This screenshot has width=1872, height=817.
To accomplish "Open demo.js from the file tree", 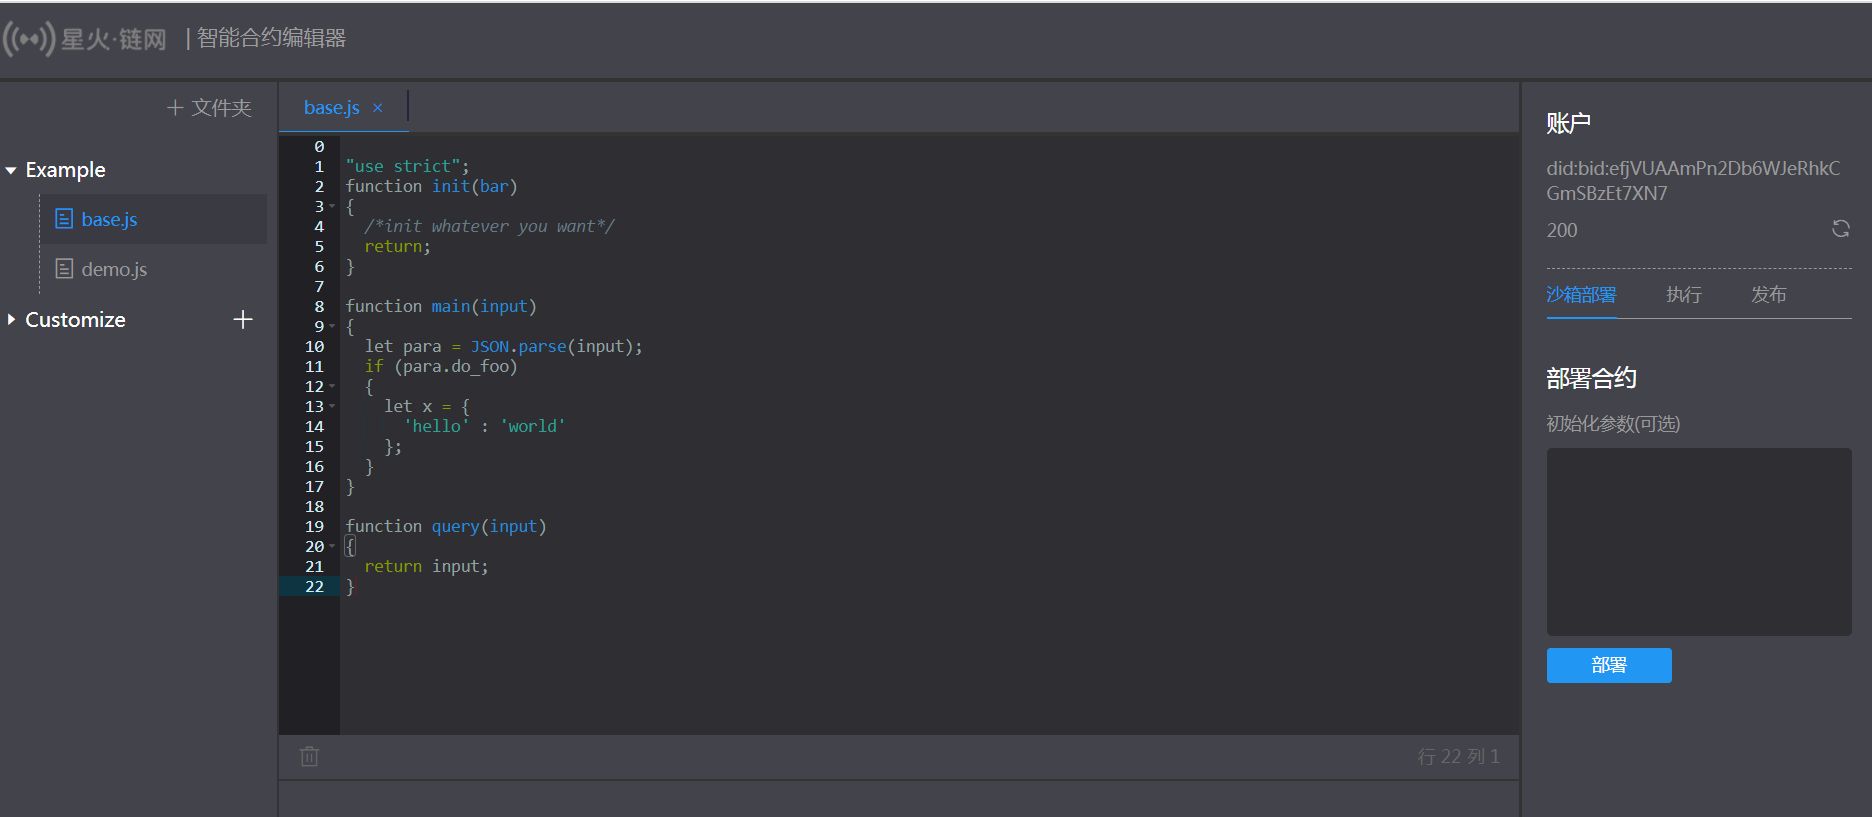I will click(x=114, y=269).
